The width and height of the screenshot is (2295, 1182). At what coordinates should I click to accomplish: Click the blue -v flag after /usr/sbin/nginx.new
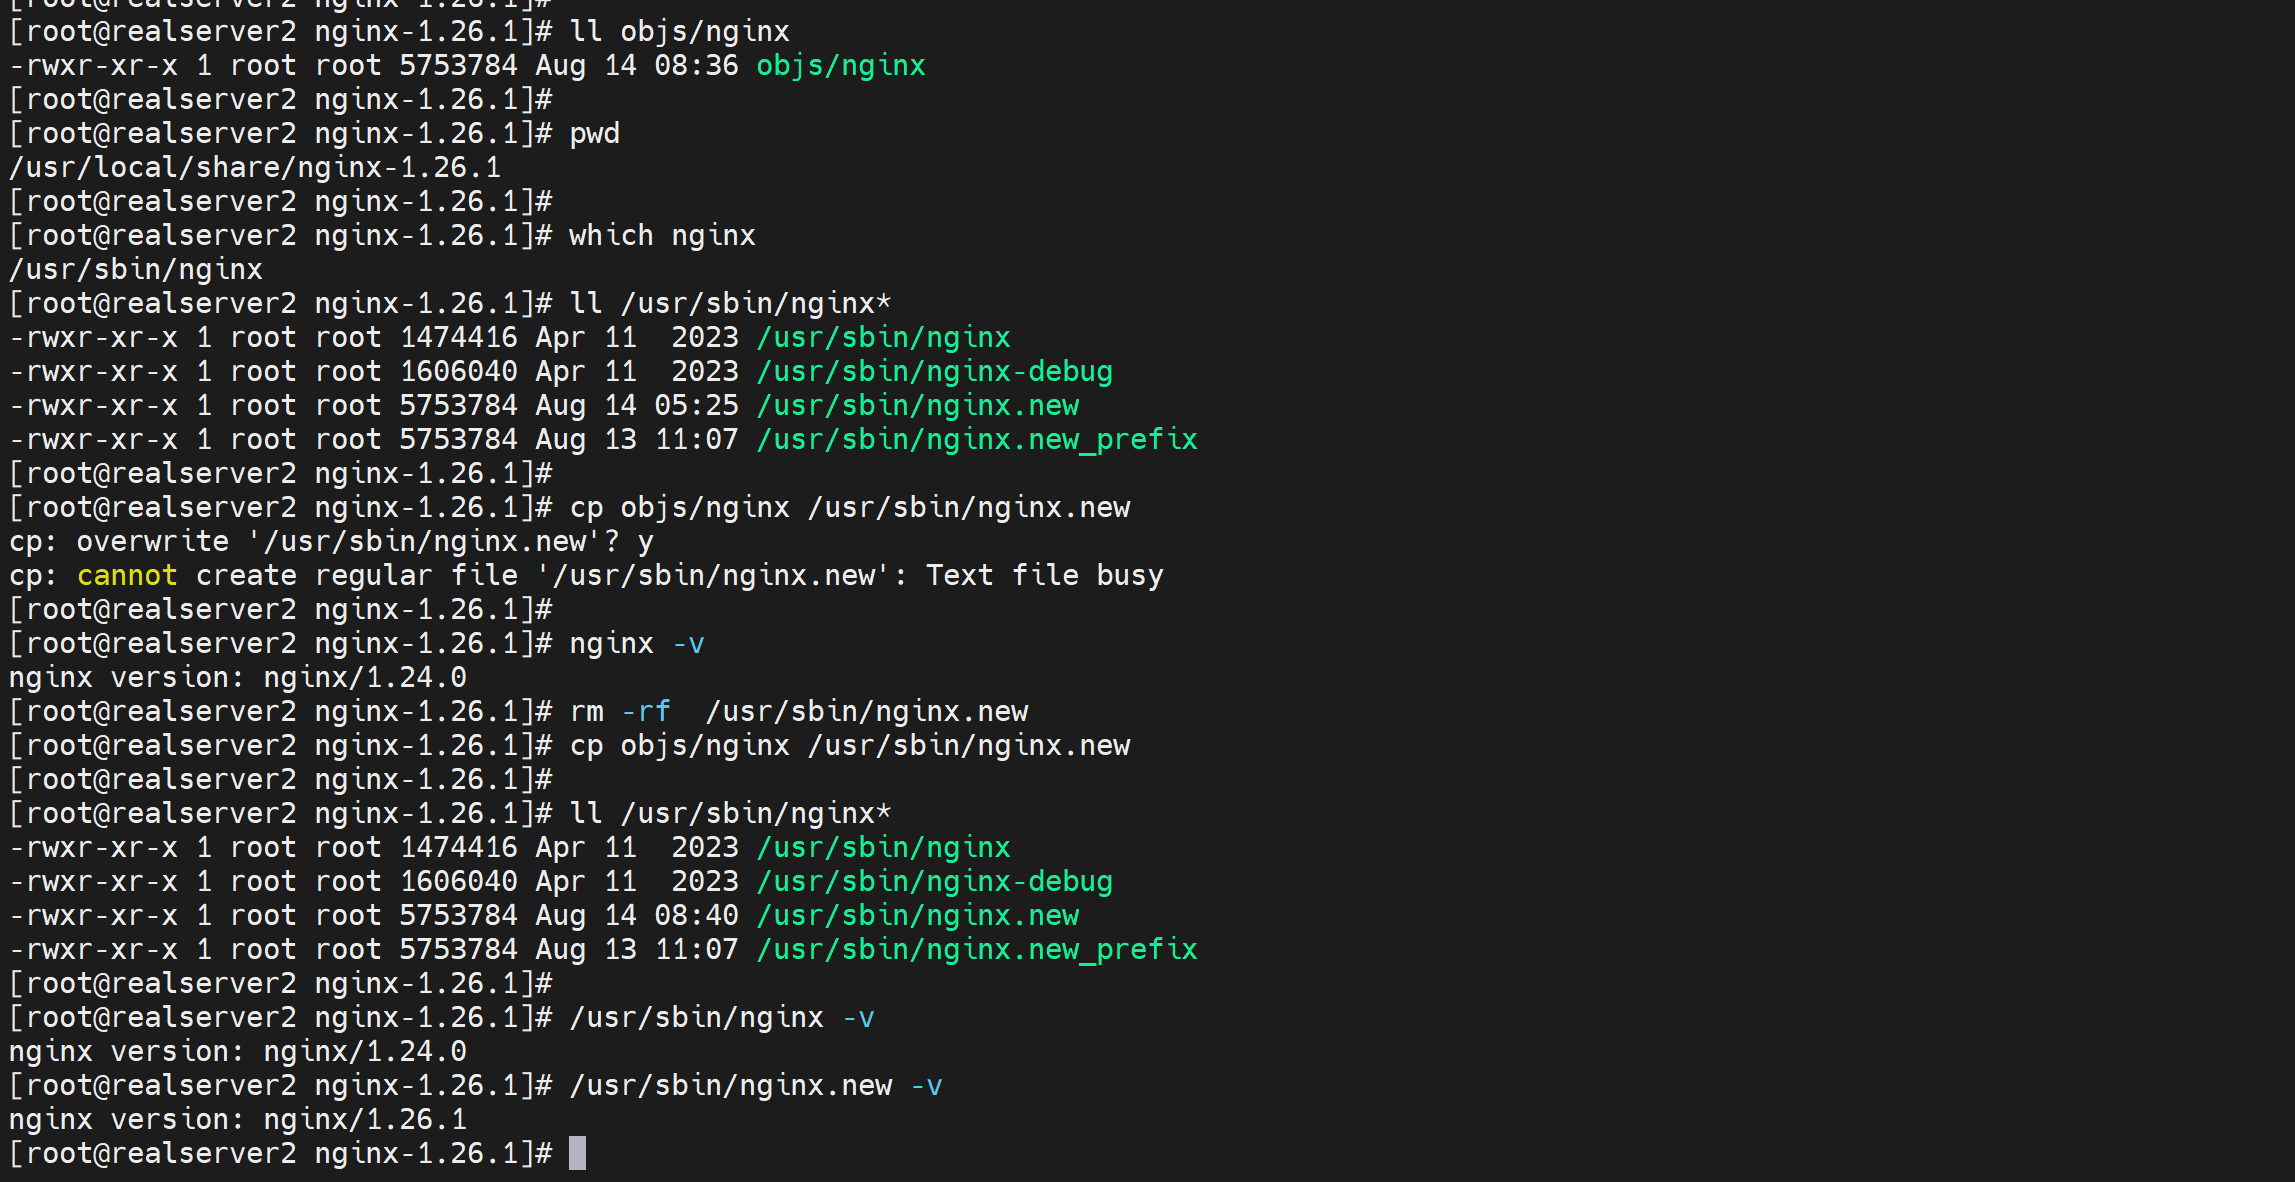(x=926, y=1086)
